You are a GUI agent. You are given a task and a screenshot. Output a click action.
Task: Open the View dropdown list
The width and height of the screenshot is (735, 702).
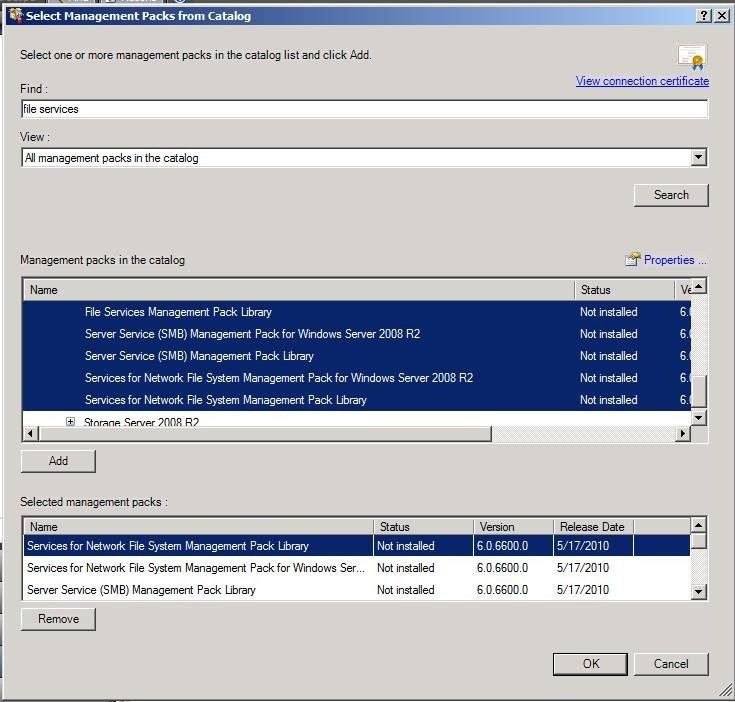coord(698,157)
